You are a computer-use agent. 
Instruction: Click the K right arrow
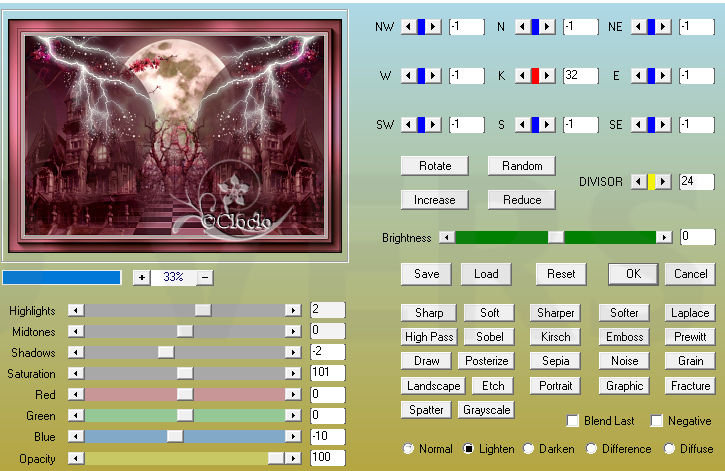pos(547,75)
